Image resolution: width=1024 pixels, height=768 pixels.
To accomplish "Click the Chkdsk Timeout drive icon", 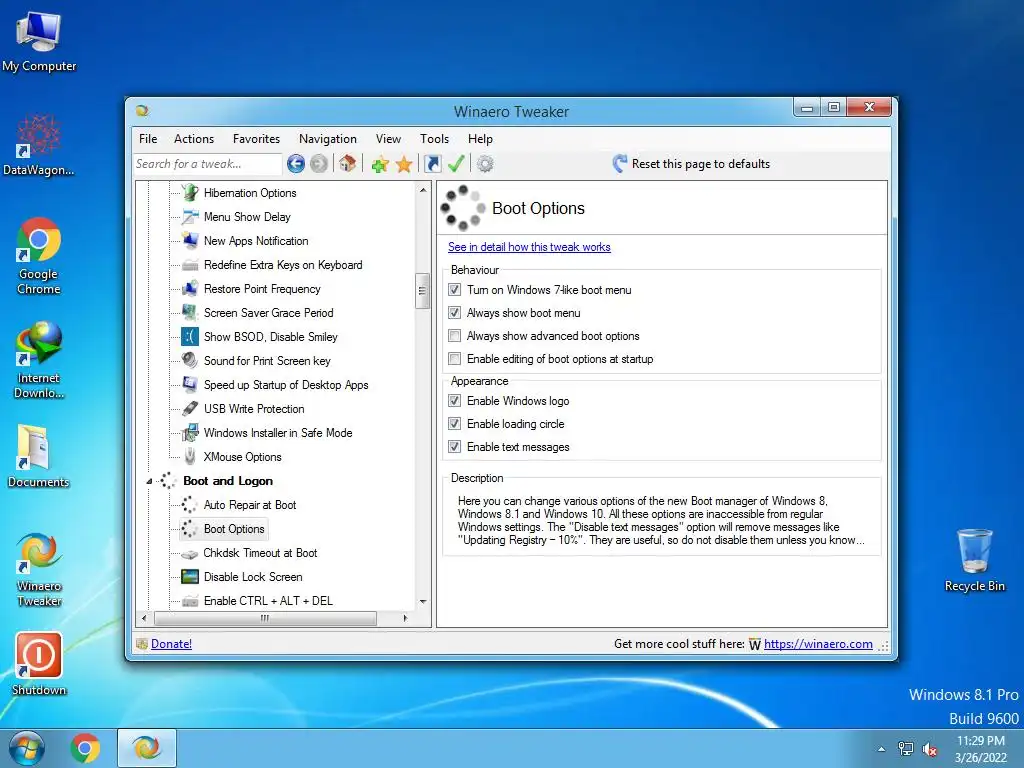I will click(189, 554).
